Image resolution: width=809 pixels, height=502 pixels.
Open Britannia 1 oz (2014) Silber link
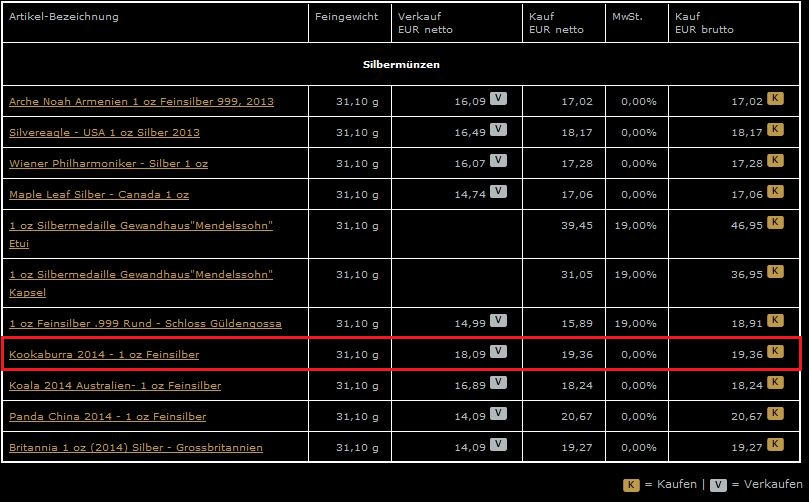coord(126,448)
